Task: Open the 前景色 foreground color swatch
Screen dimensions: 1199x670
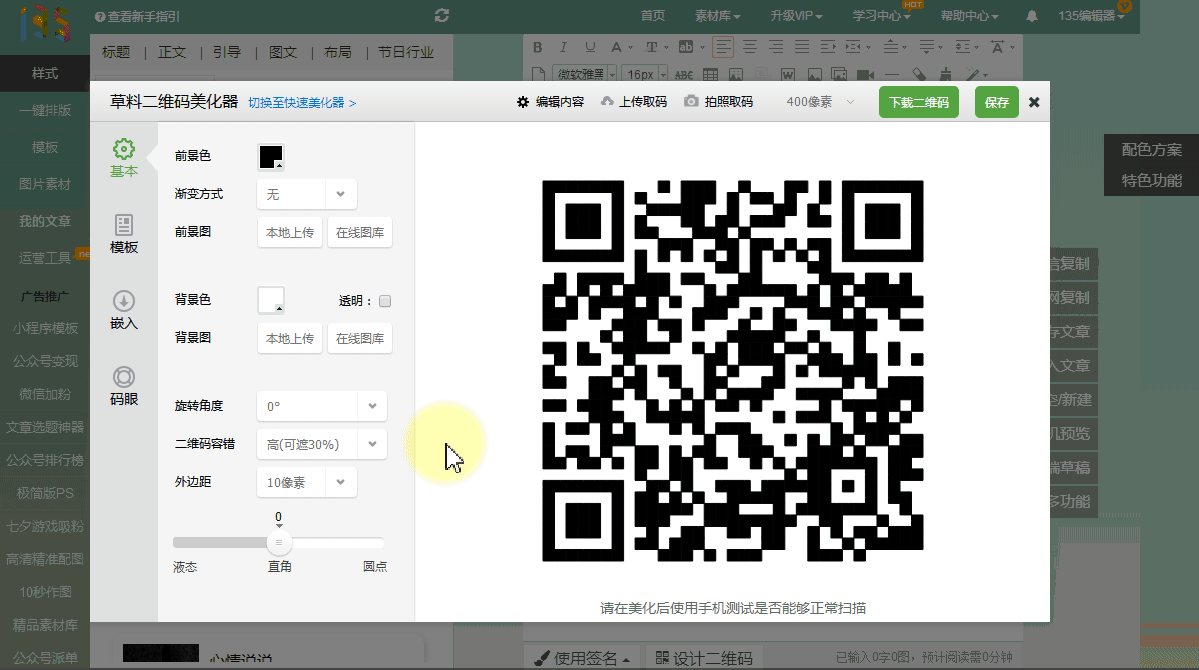Action: (x=271, y=157)
